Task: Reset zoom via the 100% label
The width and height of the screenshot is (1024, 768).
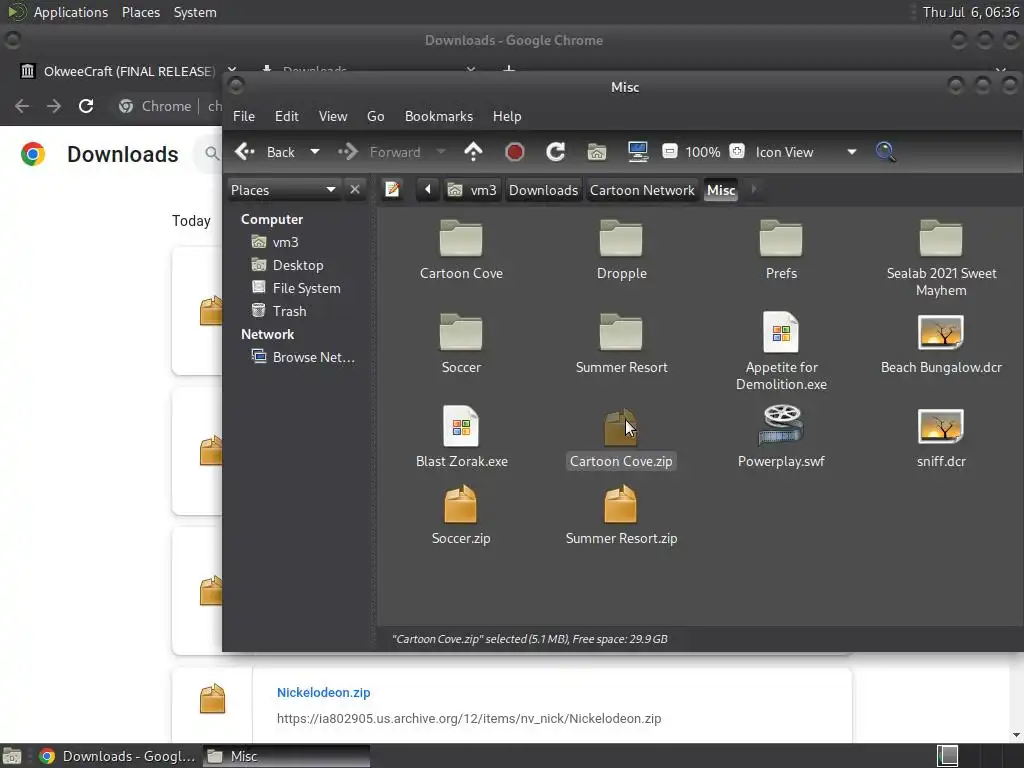Action: tap(703, 152)
